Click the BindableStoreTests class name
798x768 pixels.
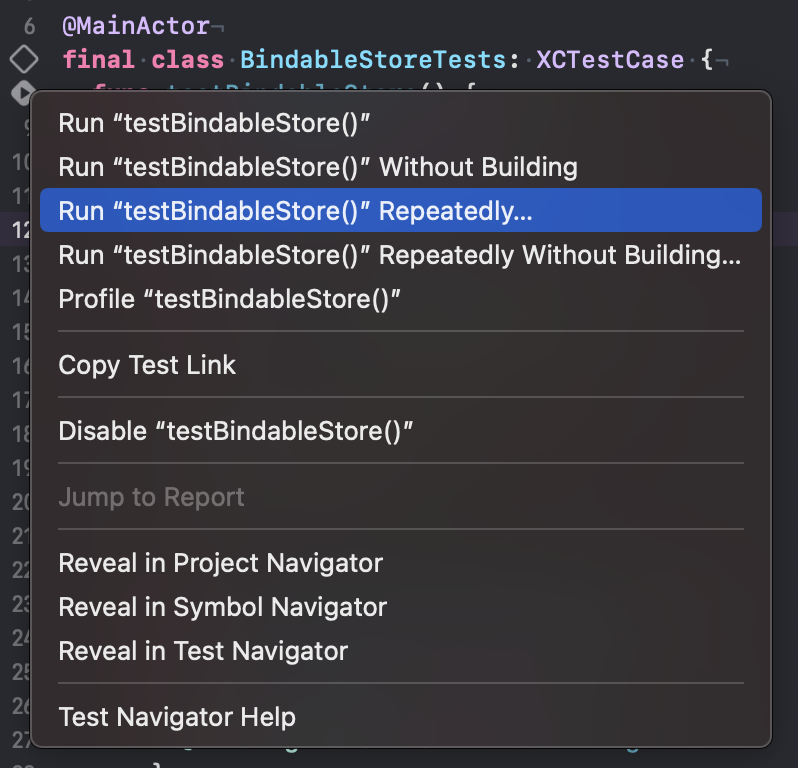(x=375, y=60)
